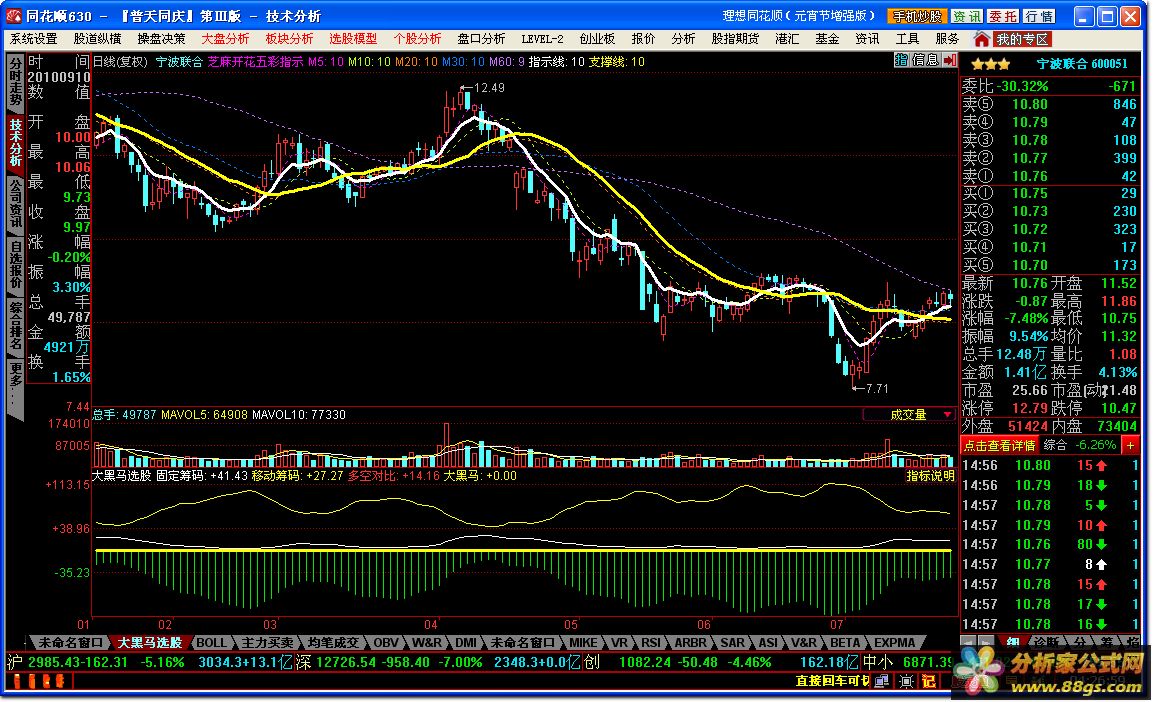Click the 12.49 high price marker

click(x=483, y=87)
